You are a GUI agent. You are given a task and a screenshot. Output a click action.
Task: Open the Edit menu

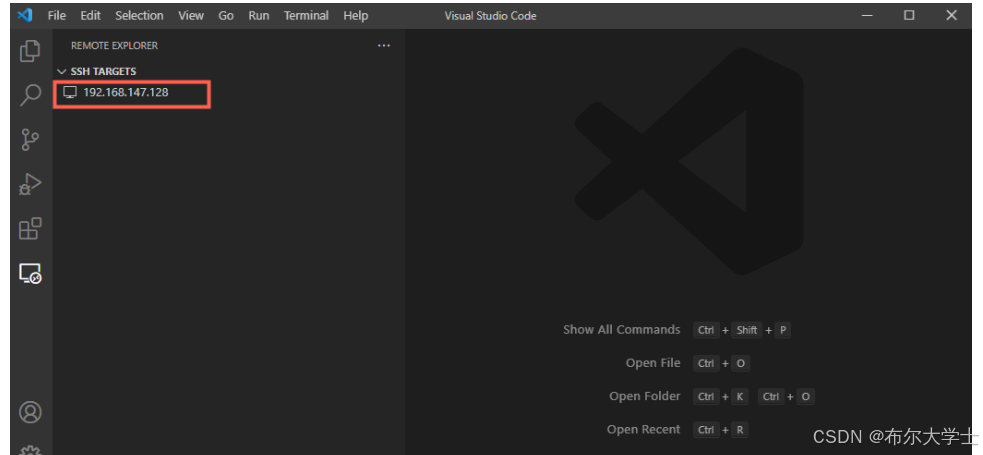point(90,16)
